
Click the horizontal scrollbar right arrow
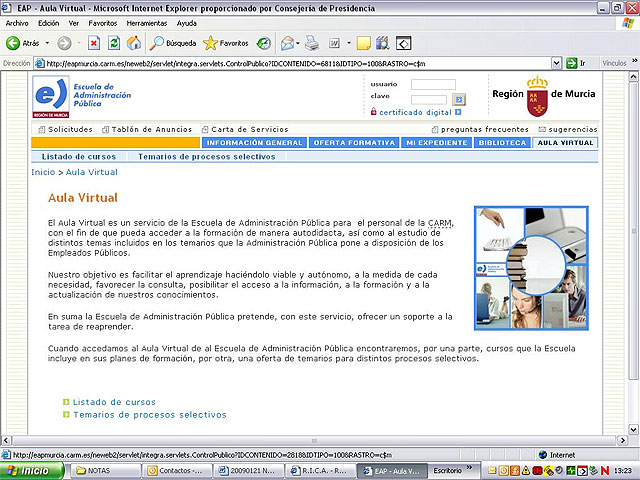coord(623,440)
